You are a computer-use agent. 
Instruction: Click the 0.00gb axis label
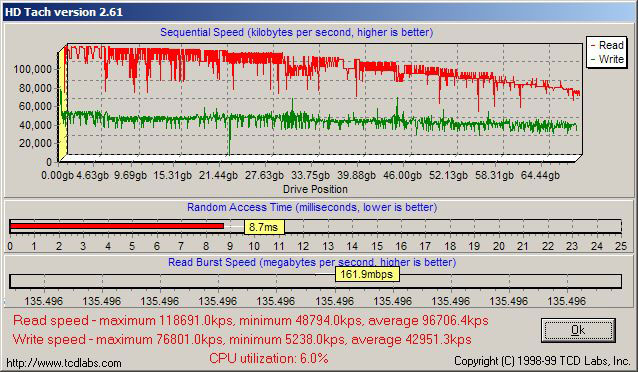coord(57,175)
